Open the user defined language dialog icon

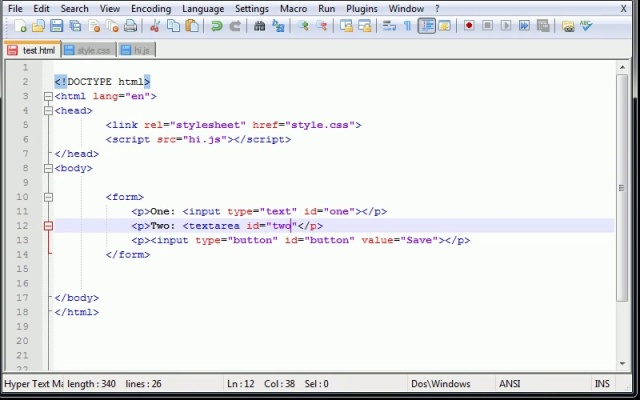pyautogui.click(x=444, y=26)
